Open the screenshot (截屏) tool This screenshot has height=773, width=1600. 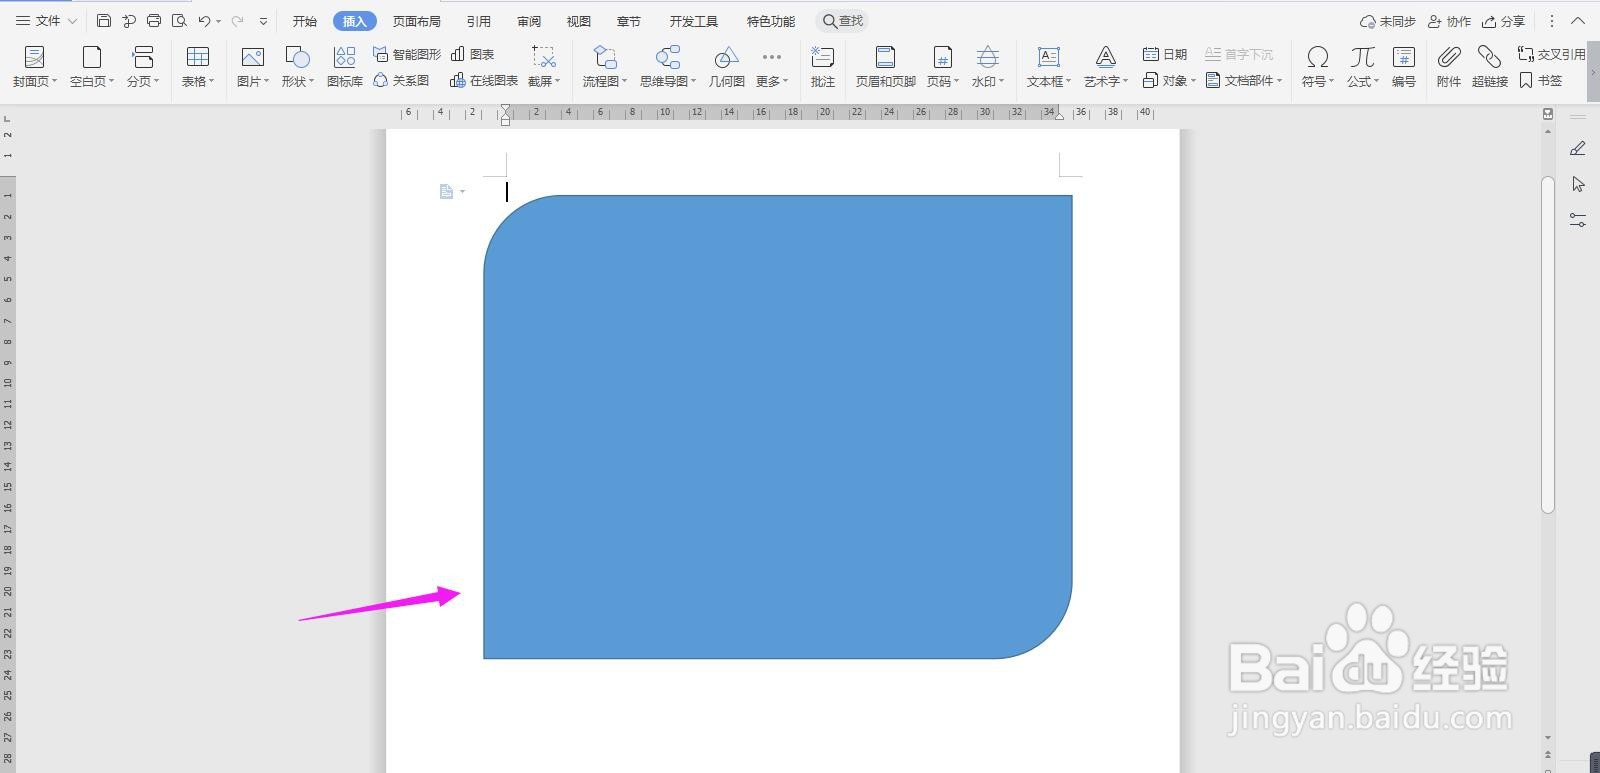coord(544,67)
